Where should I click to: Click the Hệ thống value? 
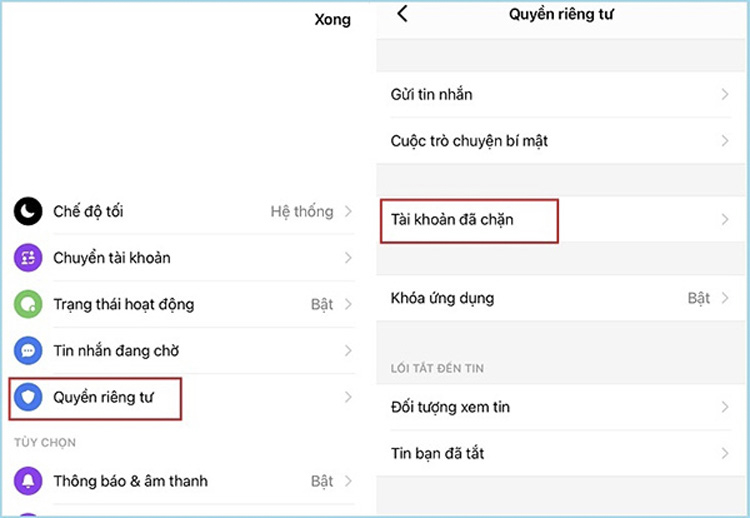pyautogui.click(x=302, y=211)
